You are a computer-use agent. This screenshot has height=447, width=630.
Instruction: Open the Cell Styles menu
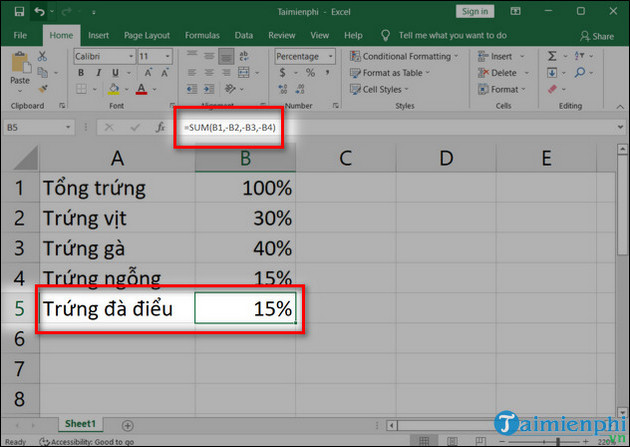387,89
